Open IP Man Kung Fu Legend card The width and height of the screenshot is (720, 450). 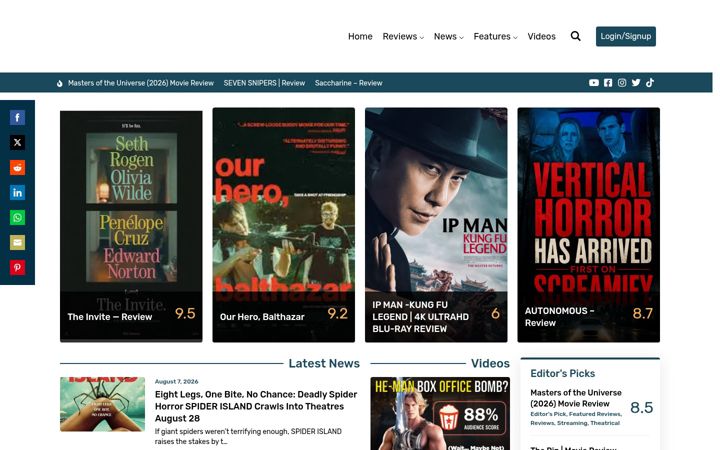click(x=436, y=225)
